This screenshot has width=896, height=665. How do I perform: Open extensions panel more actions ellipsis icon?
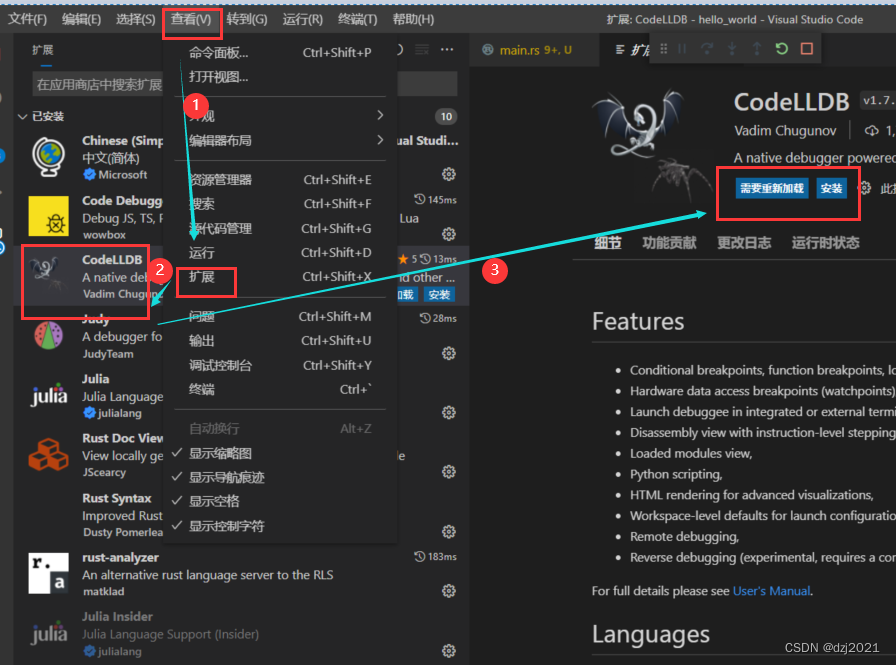[x=447, y=49]
